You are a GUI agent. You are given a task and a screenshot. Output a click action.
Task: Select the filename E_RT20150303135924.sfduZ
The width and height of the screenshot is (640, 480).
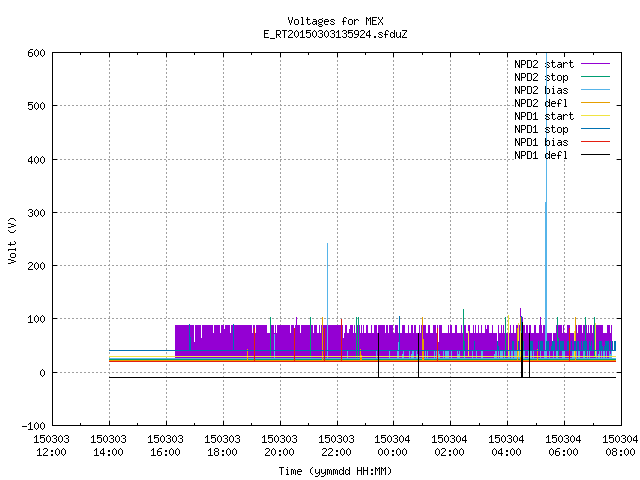pos(335,34)
